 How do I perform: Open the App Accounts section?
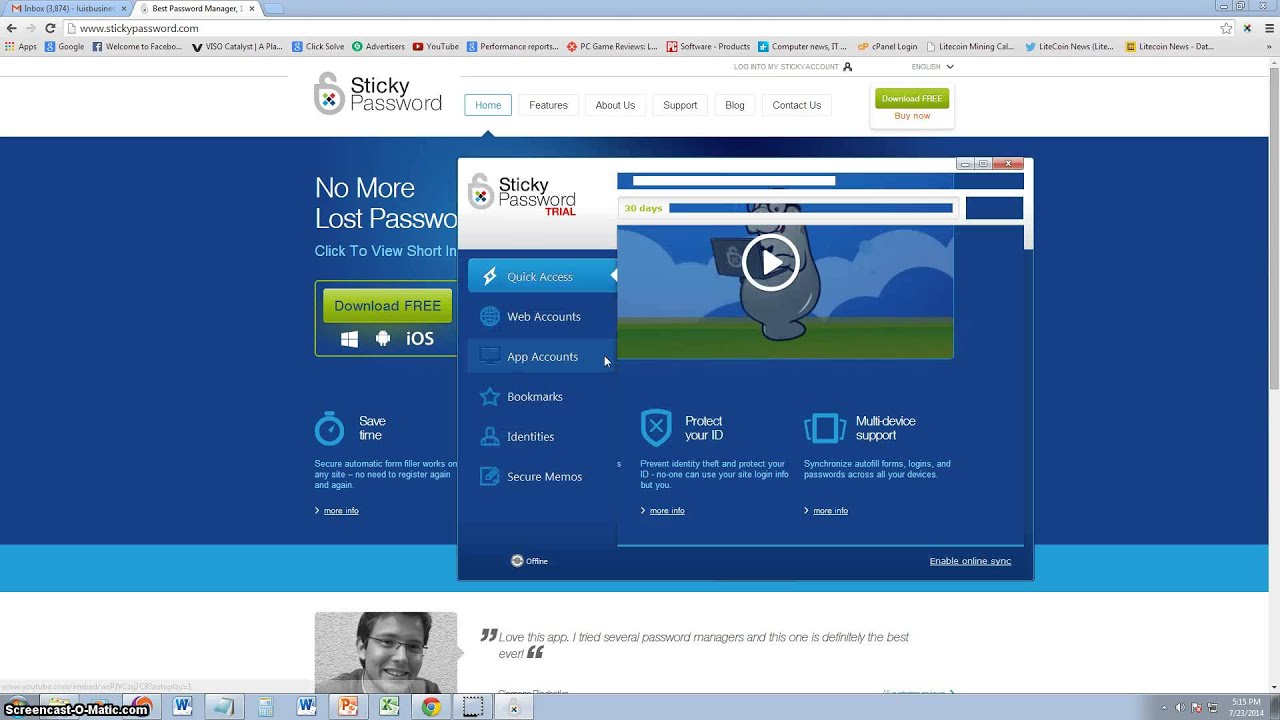pos(542,357)
